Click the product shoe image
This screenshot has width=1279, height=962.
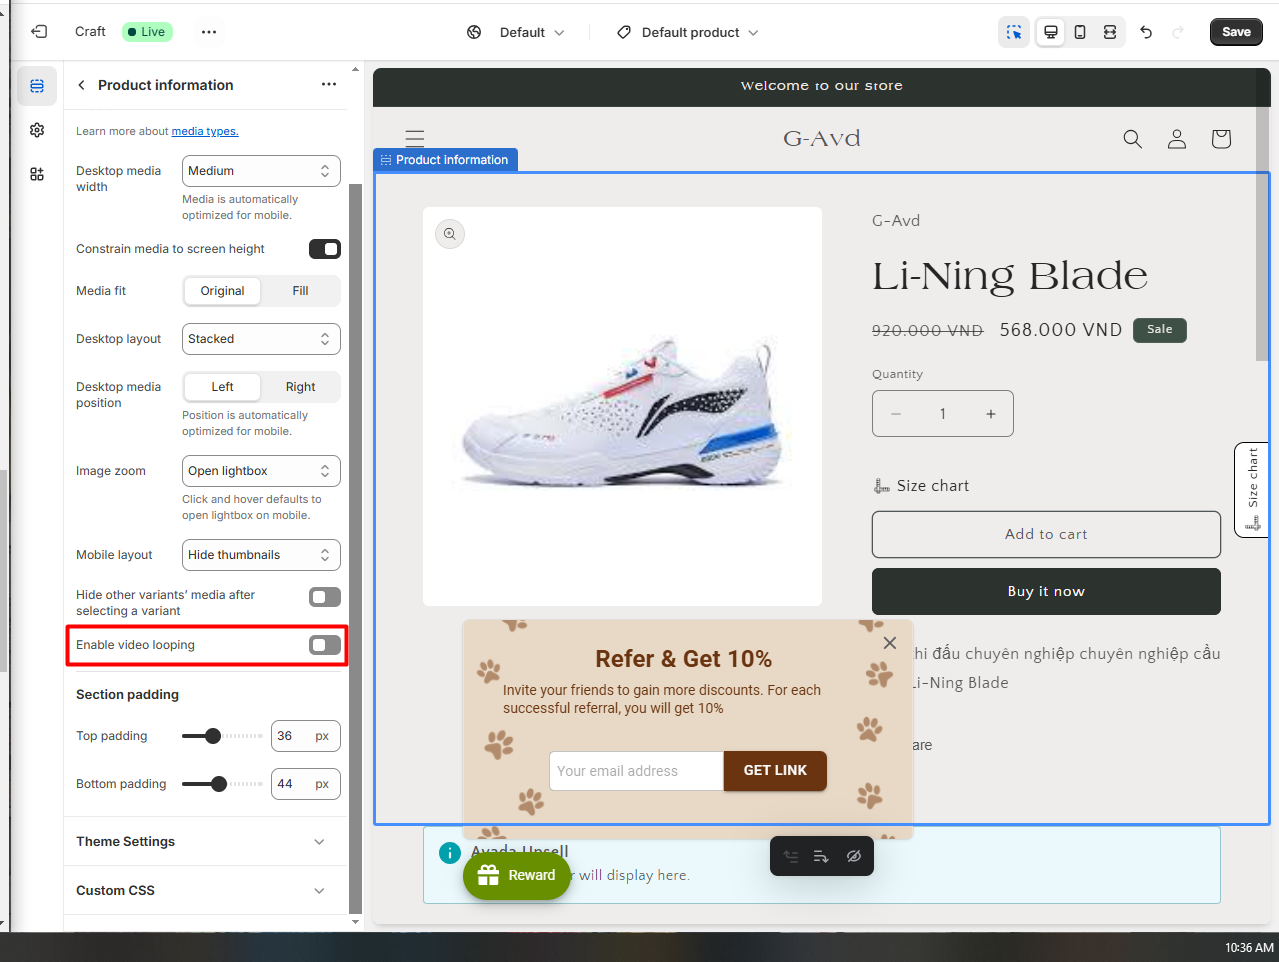tap(622, 406)
